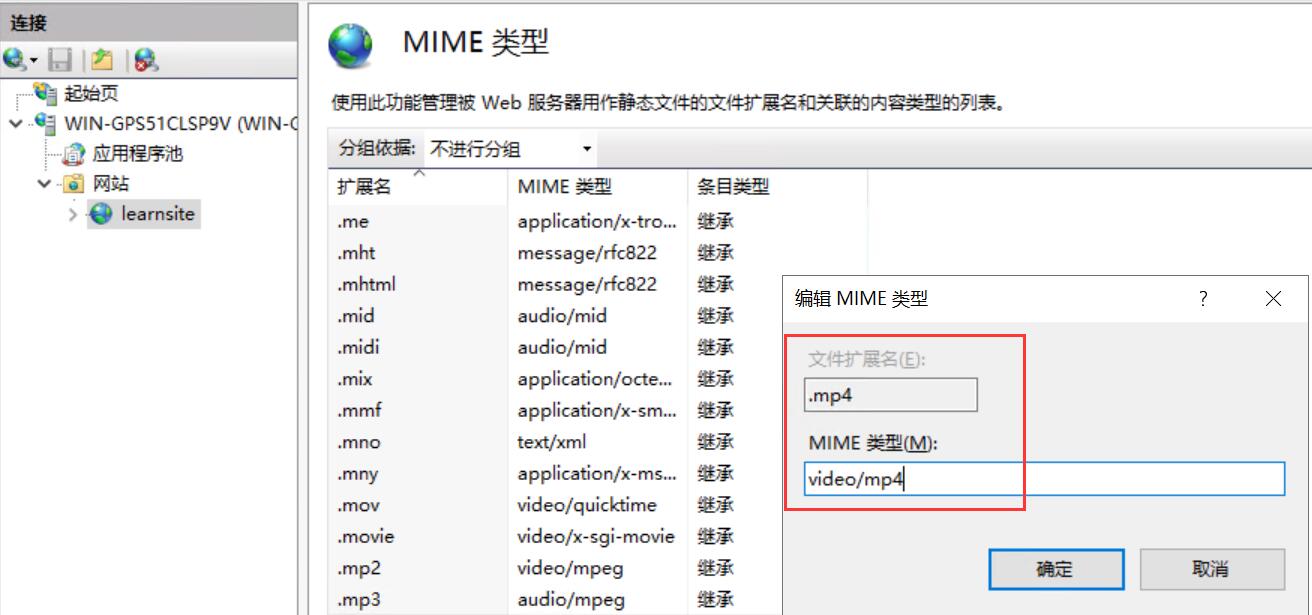Select the .movie extension row

[366, 537]
